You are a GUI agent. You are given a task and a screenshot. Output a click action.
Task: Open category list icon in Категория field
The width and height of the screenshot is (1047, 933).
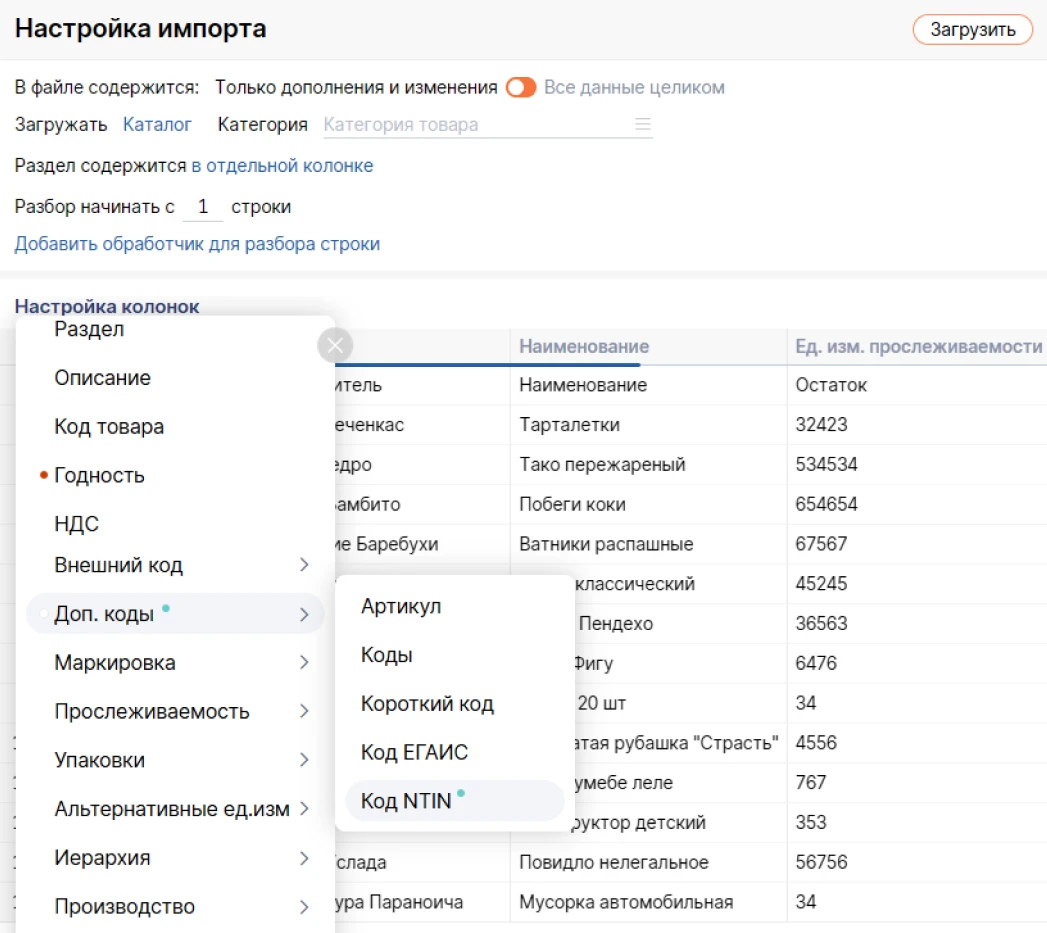[x=643, y=125]
